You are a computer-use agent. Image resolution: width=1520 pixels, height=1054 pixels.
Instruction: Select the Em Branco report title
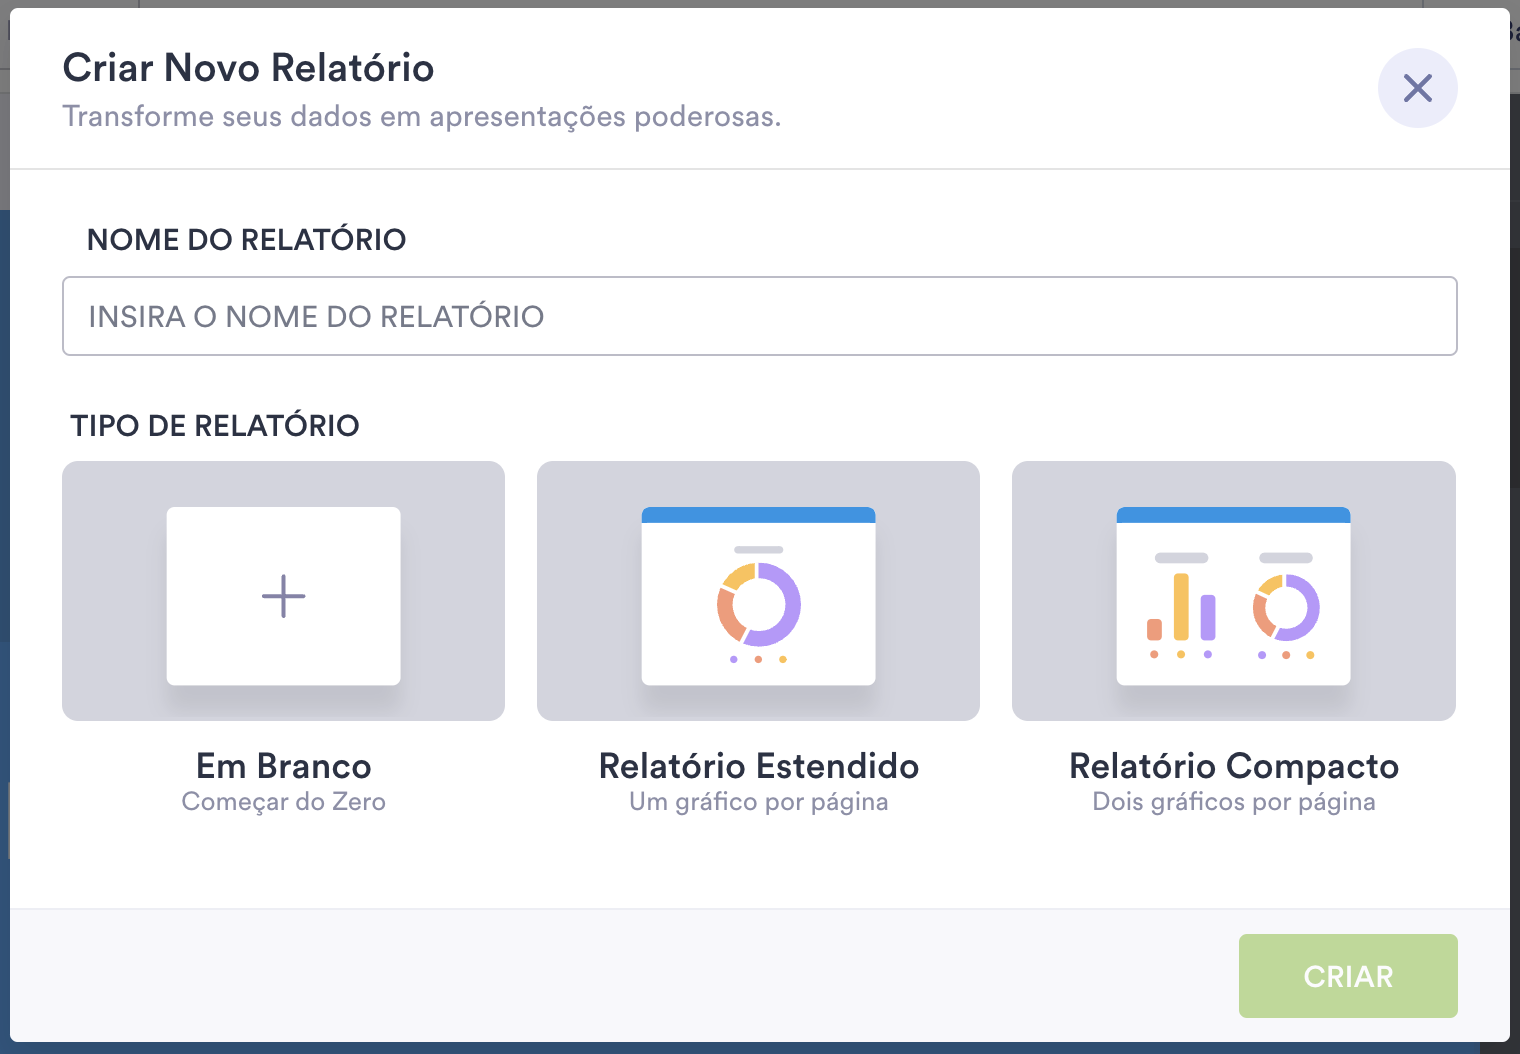(x=284, y=766)
